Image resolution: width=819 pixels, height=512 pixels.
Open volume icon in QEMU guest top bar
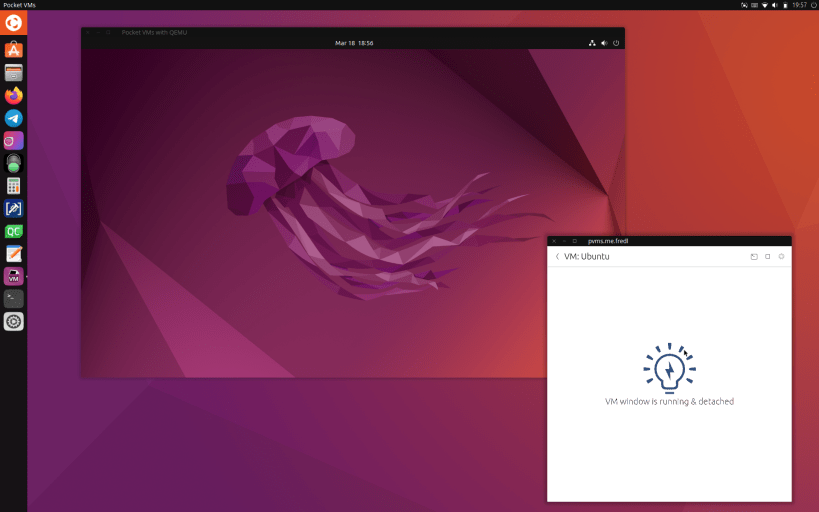tap(604, 43)
